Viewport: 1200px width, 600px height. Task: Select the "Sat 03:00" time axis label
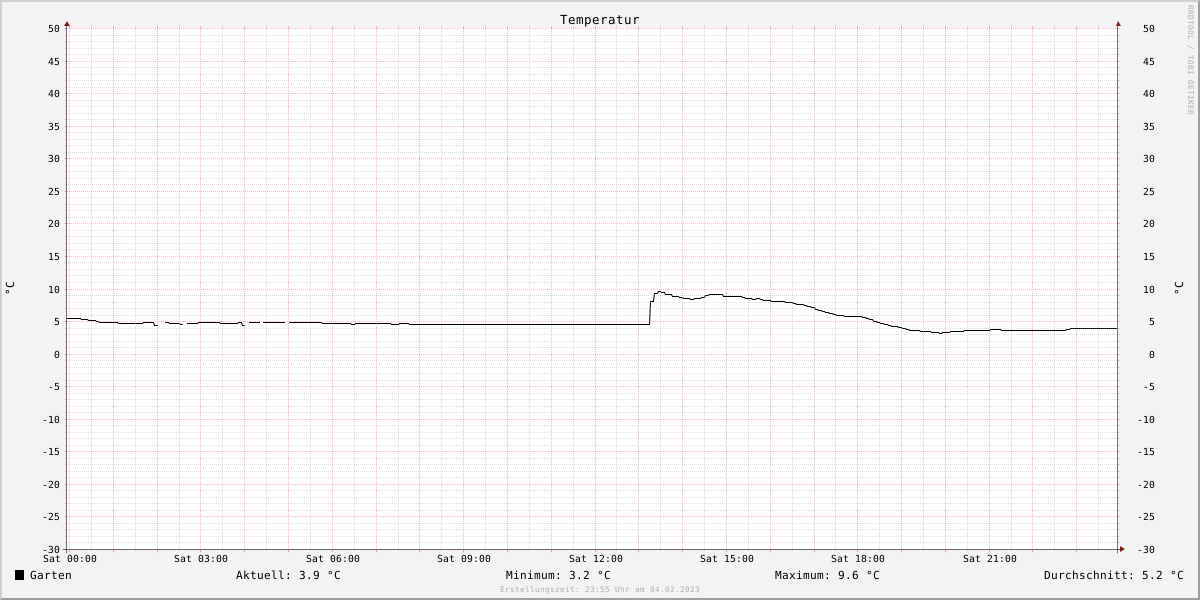pos(201,559)
